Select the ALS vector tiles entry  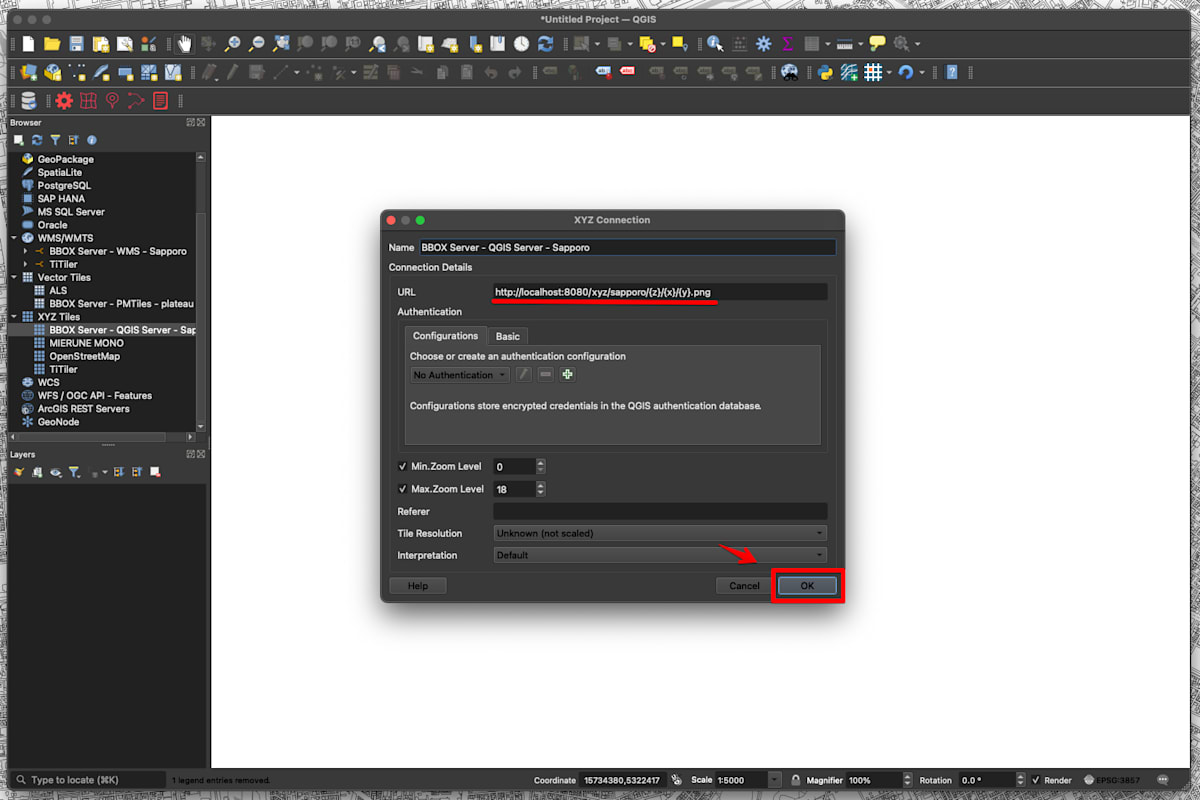point(58,290)
